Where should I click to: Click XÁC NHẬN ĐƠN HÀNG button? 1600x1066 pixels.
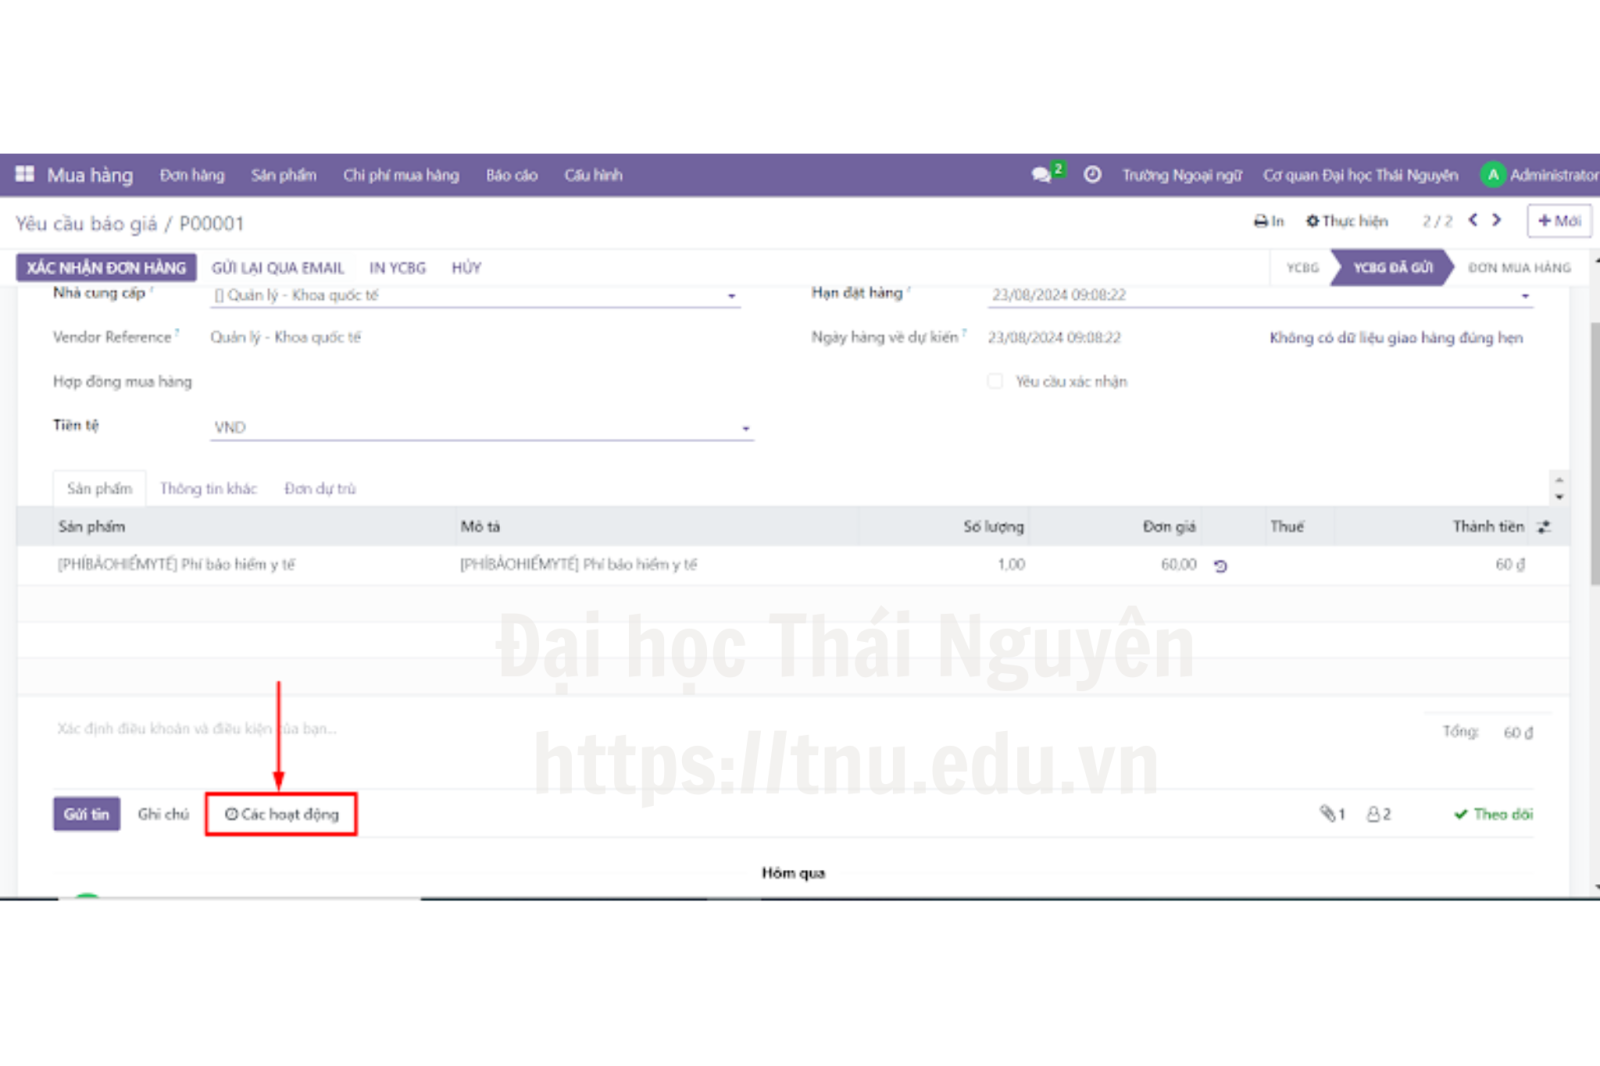[106, 268]
